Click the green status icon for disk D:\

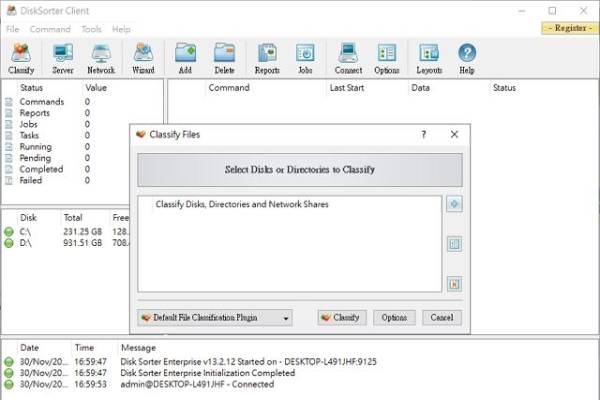[x=9, y=243]
